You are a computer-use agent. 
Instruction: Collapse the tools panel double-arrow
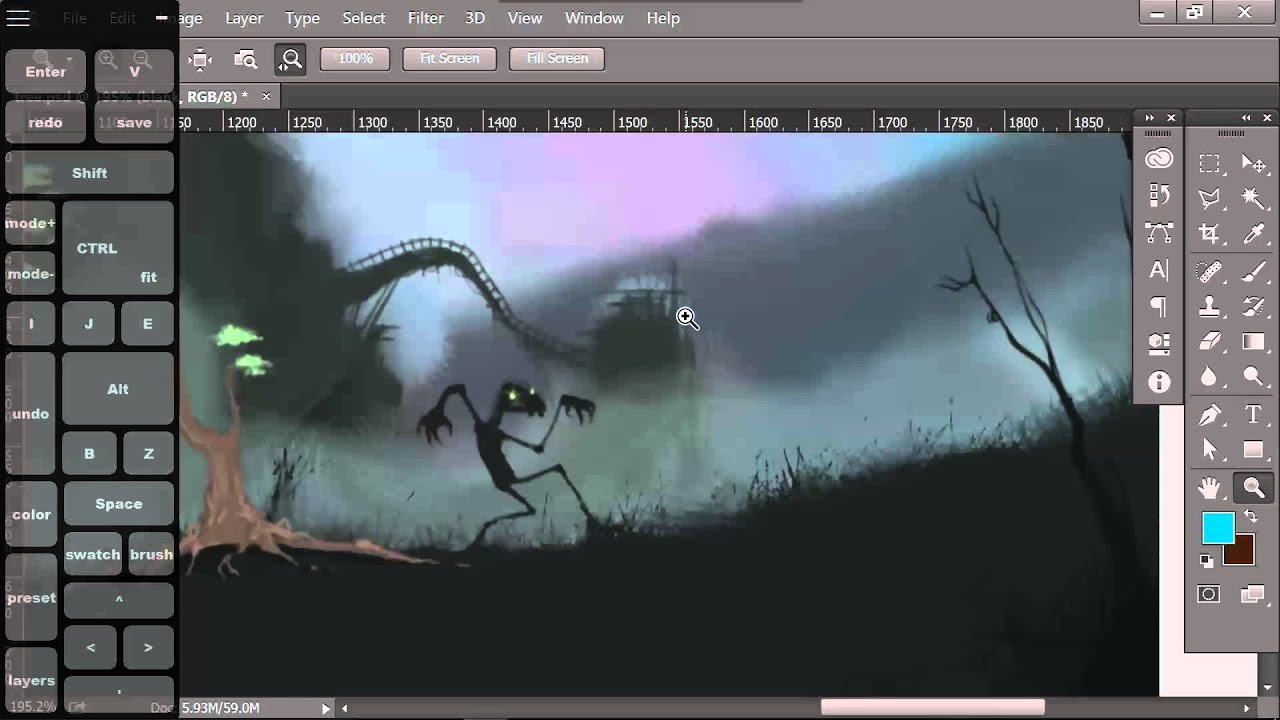pyautogui.click(x=1246, y=118)
